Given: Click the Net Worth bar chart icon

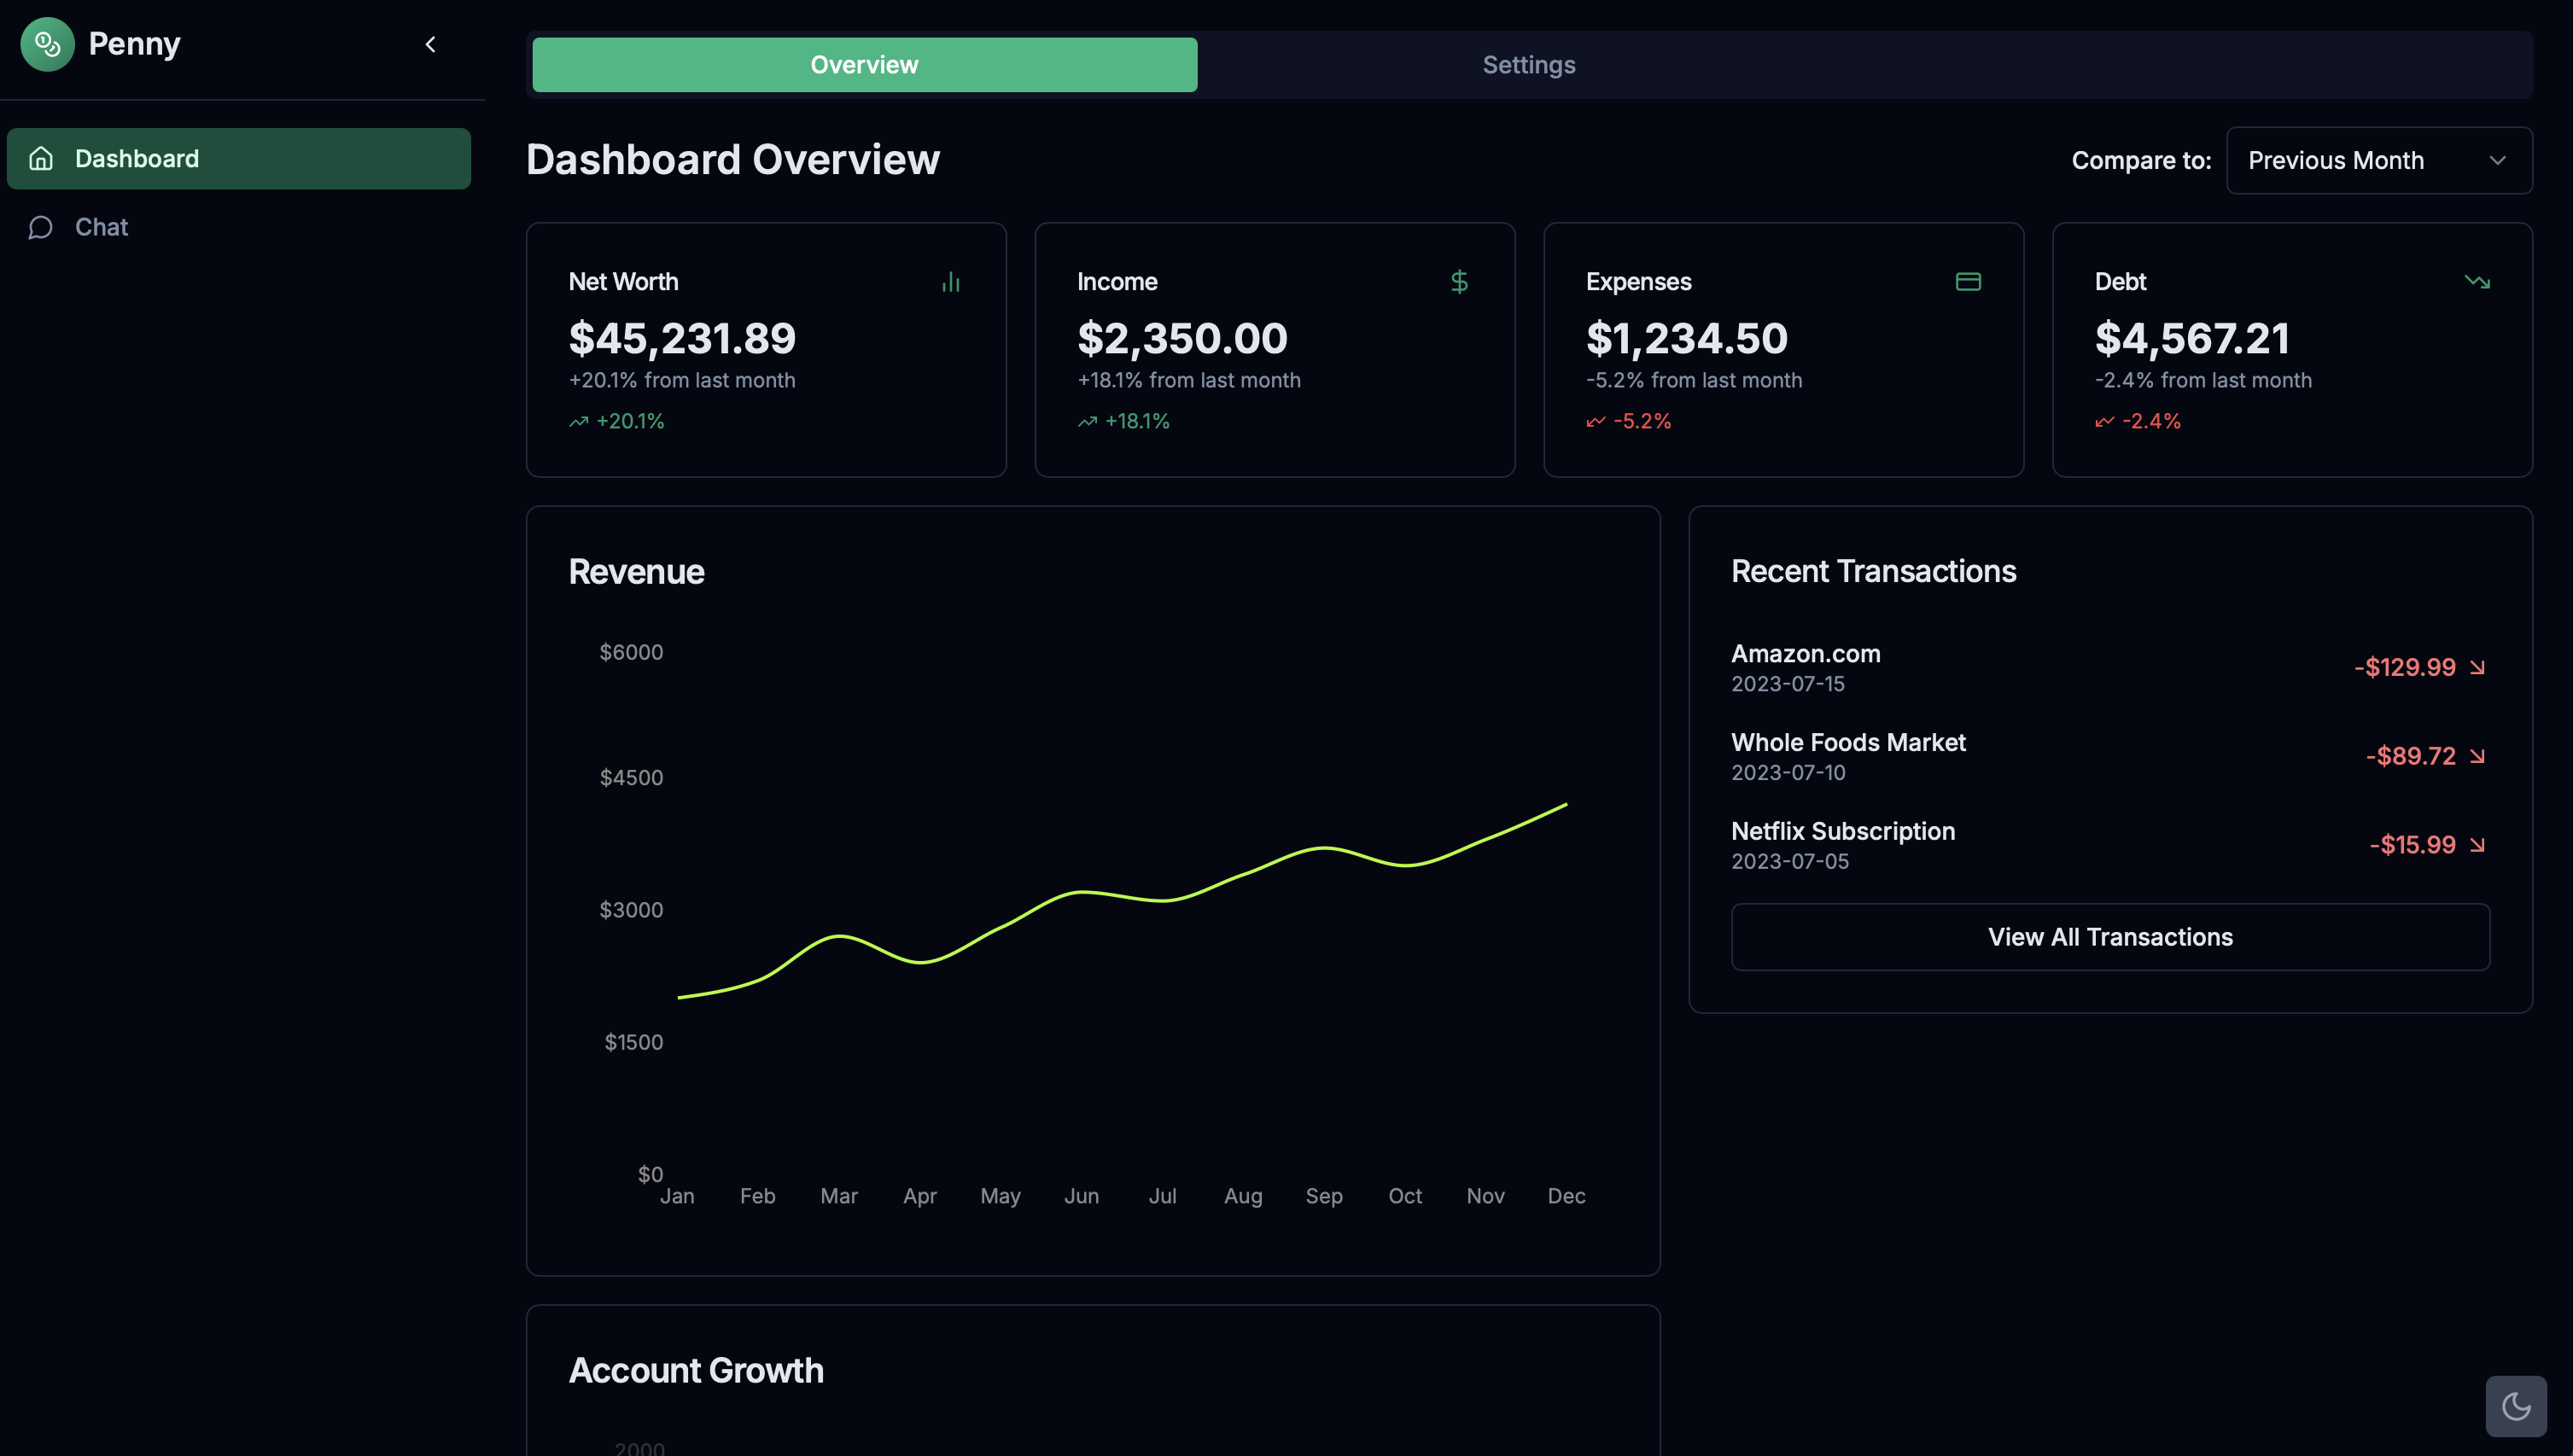Looking at the screenshot, I should click(x=950, y=282).
